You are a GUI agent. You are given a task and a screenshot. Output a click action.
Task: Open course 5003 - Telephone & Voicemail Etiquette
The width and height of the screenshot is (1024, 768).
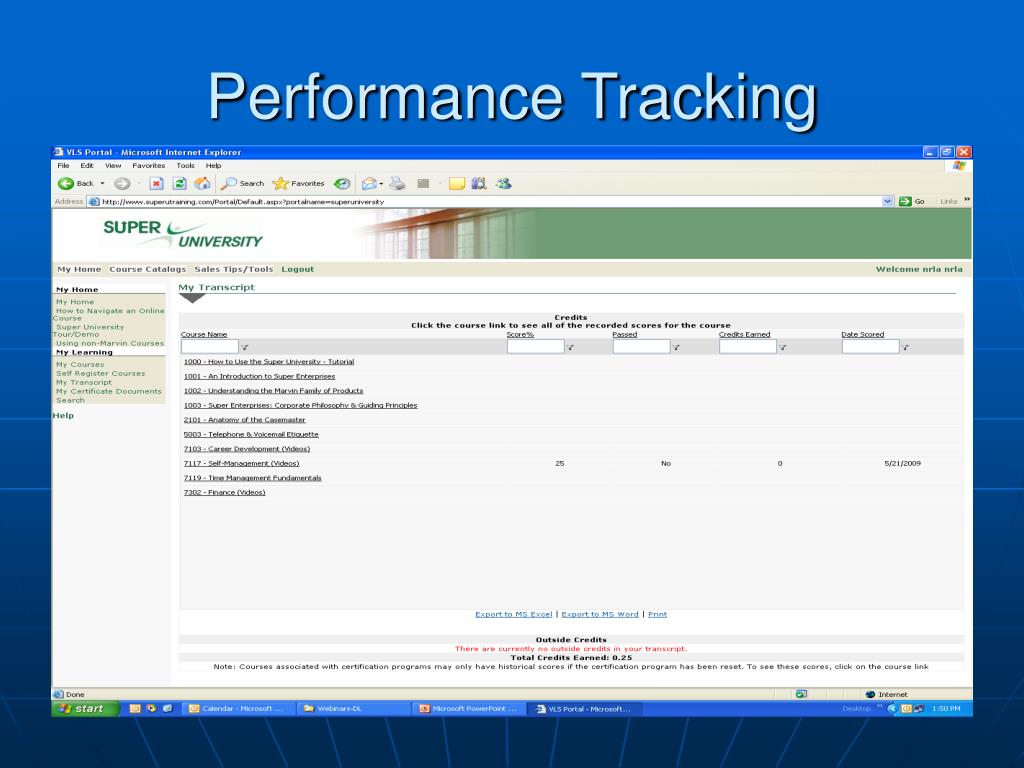pos(251,434)
